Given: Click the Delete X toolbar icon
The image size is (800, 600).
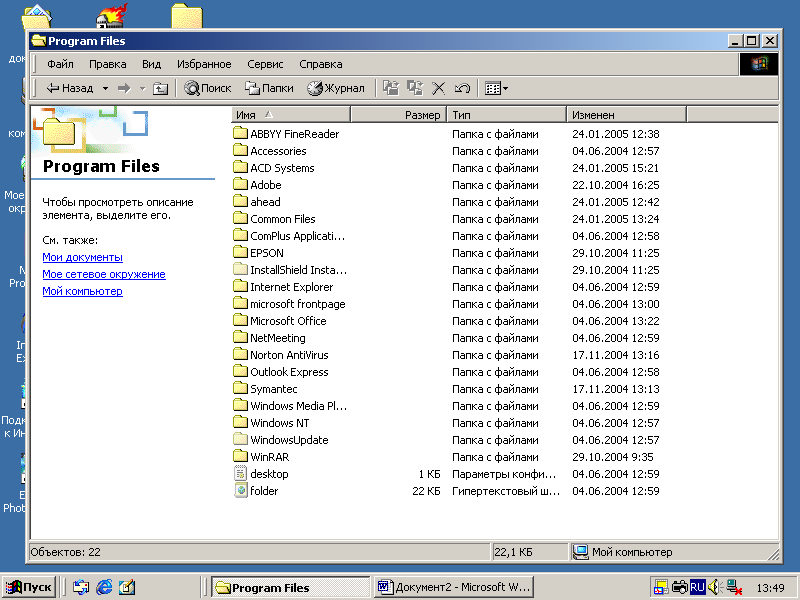Looking at the screenshot, I should pyautogui.click(x=438, y=88).
